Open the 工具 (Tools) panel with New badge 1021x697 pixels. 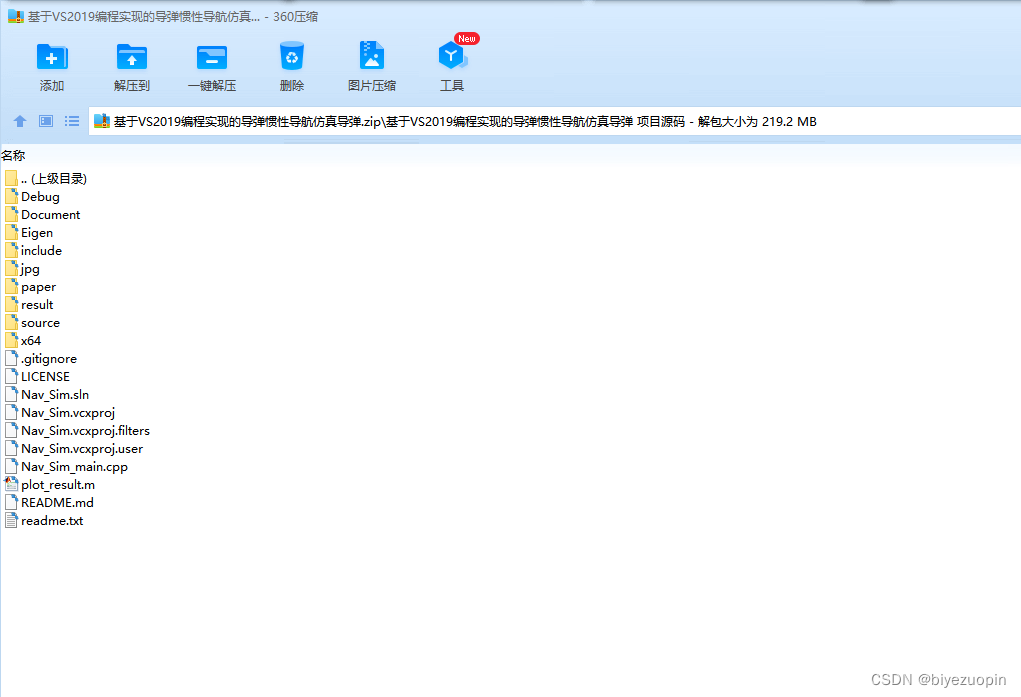pos(451,62)
